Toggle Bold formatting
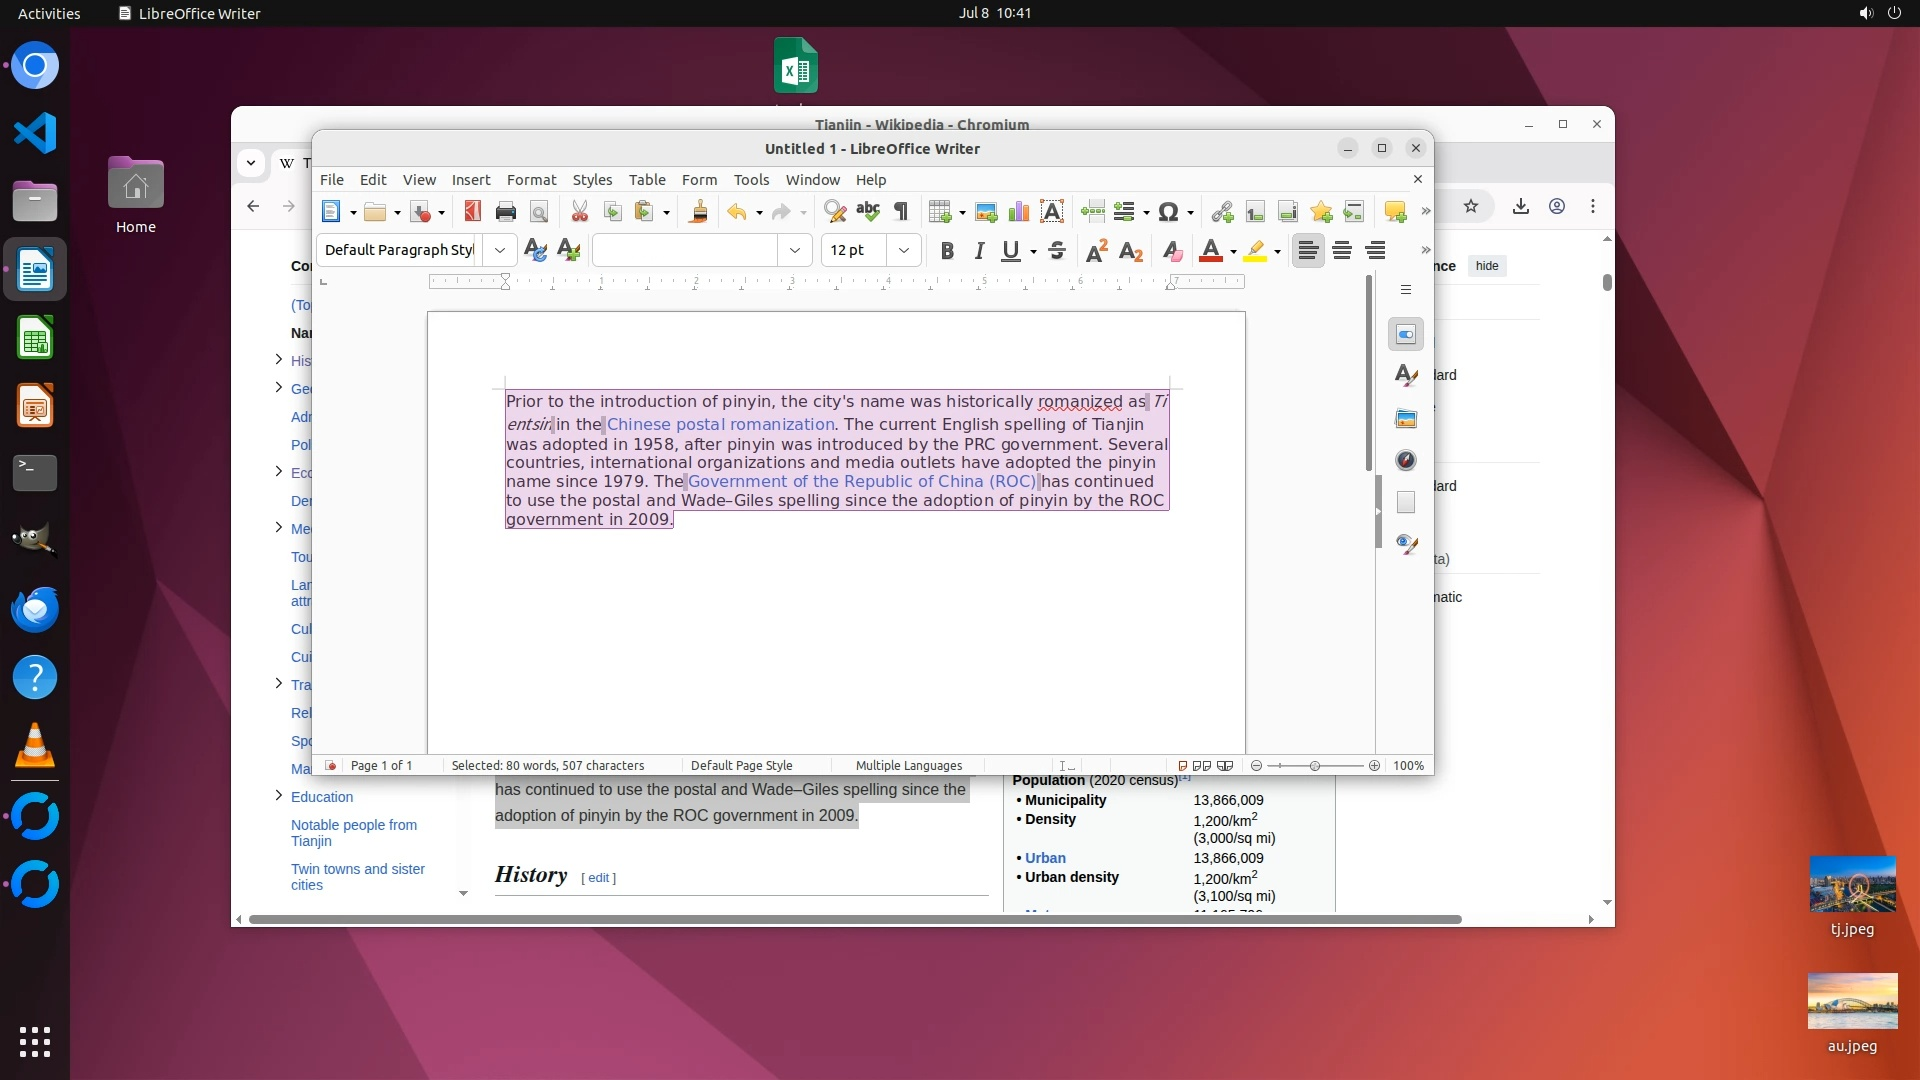Screen dimensions: 1920x1080 947,251
